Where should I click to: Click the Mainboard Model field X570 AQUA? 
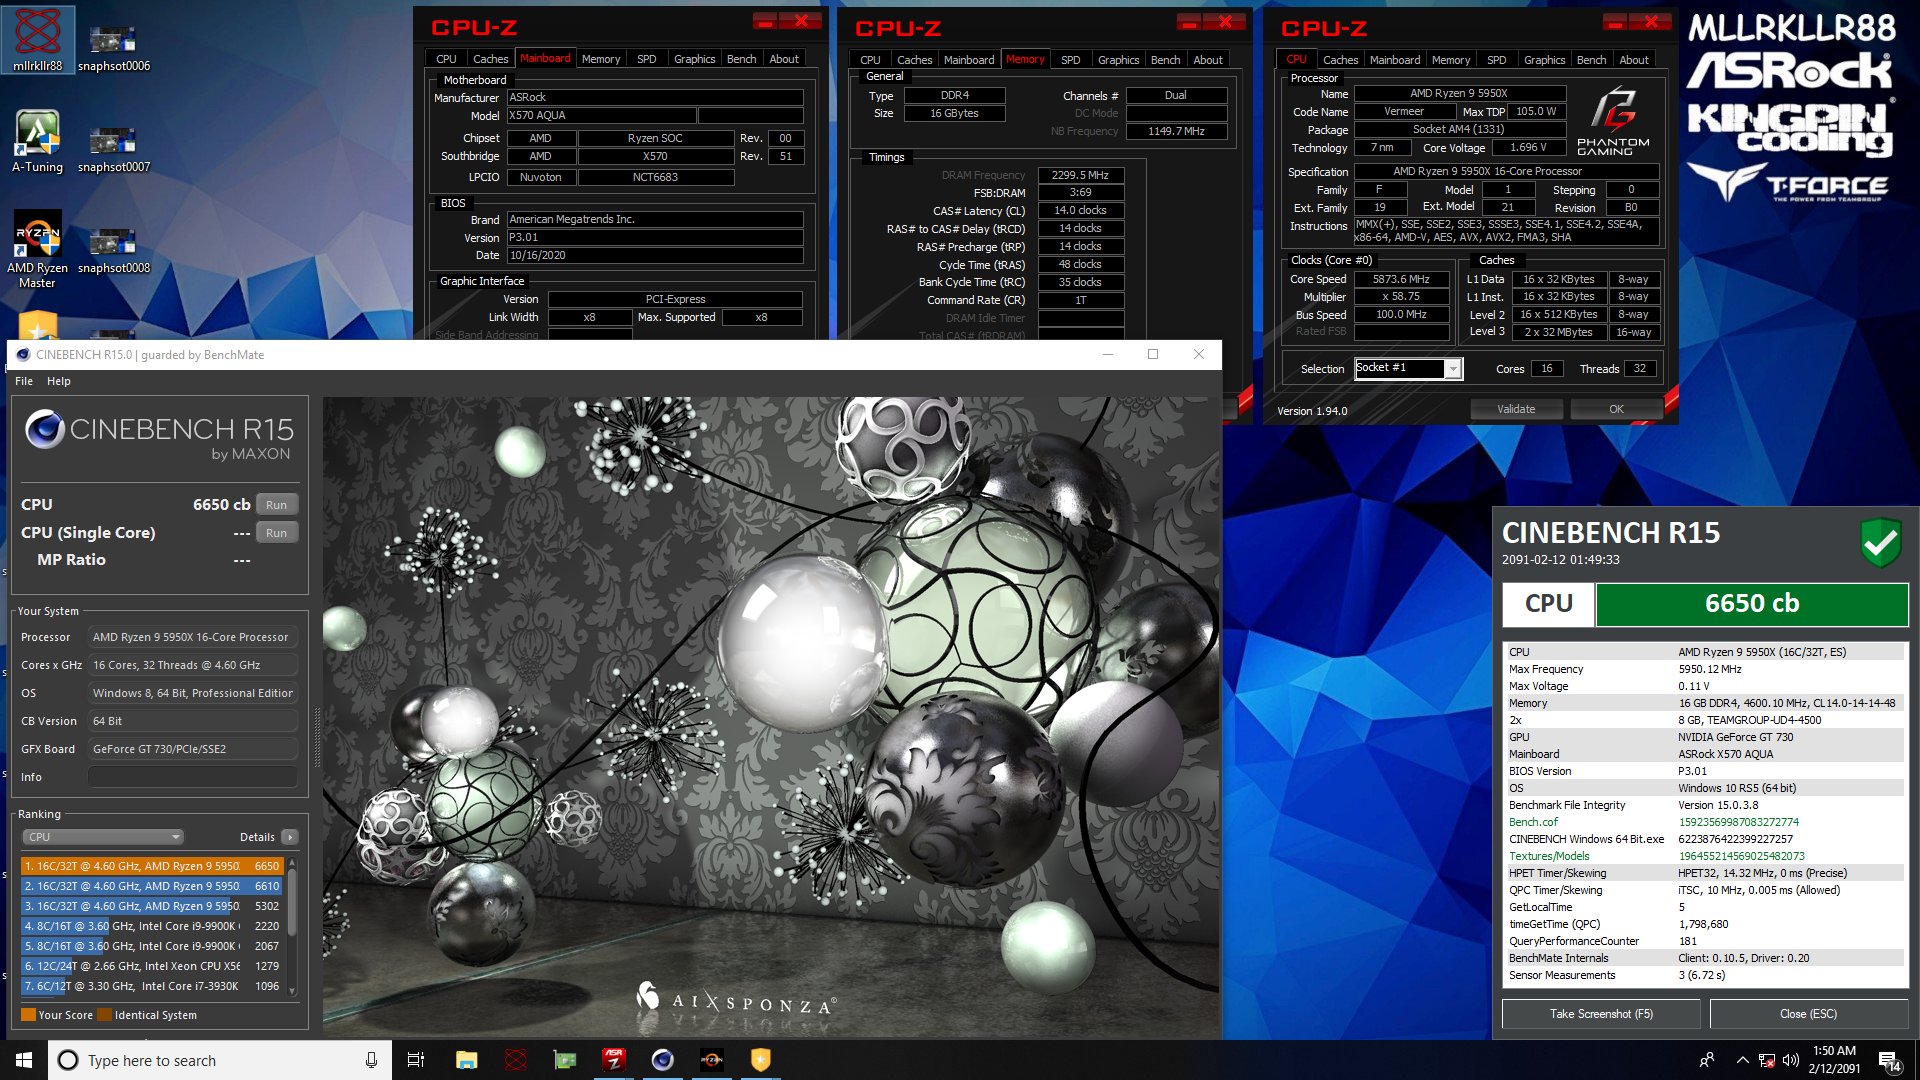click(601, 116)
